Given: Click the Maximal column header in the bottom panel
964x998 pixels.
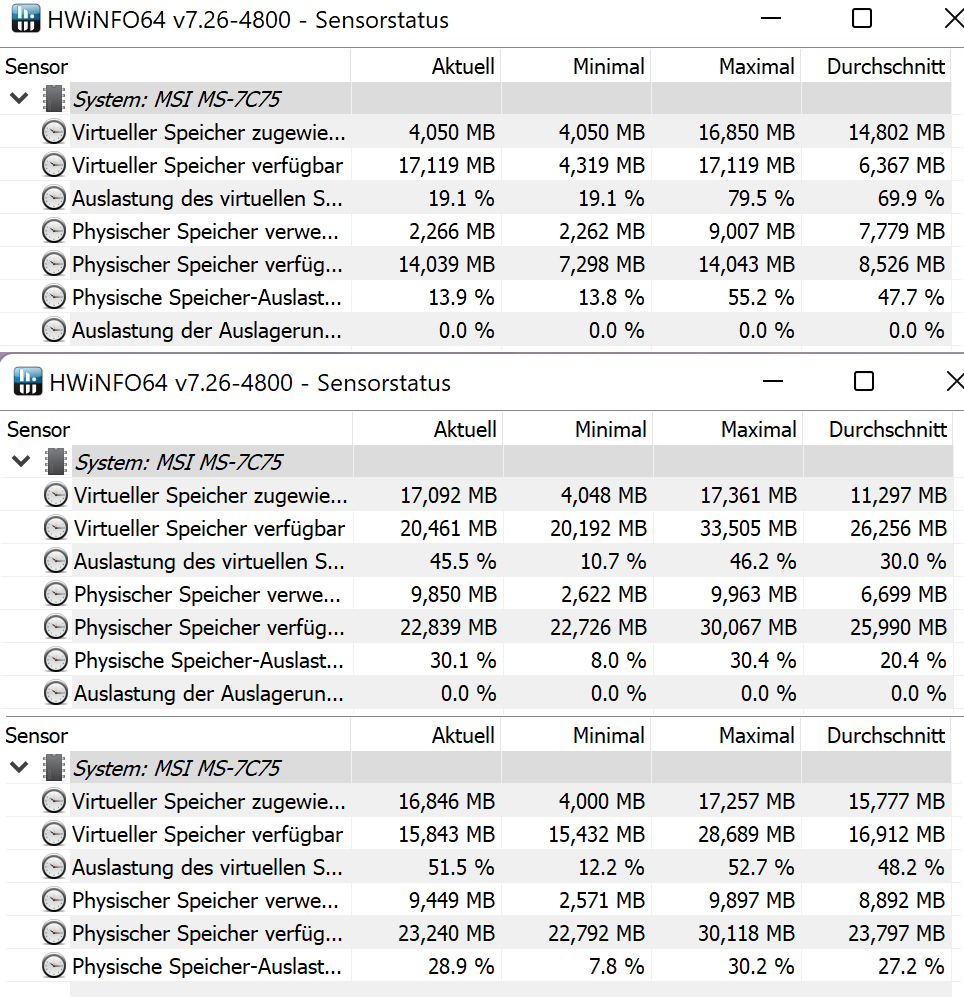Looking at the screenshot, I should [756, 735].
